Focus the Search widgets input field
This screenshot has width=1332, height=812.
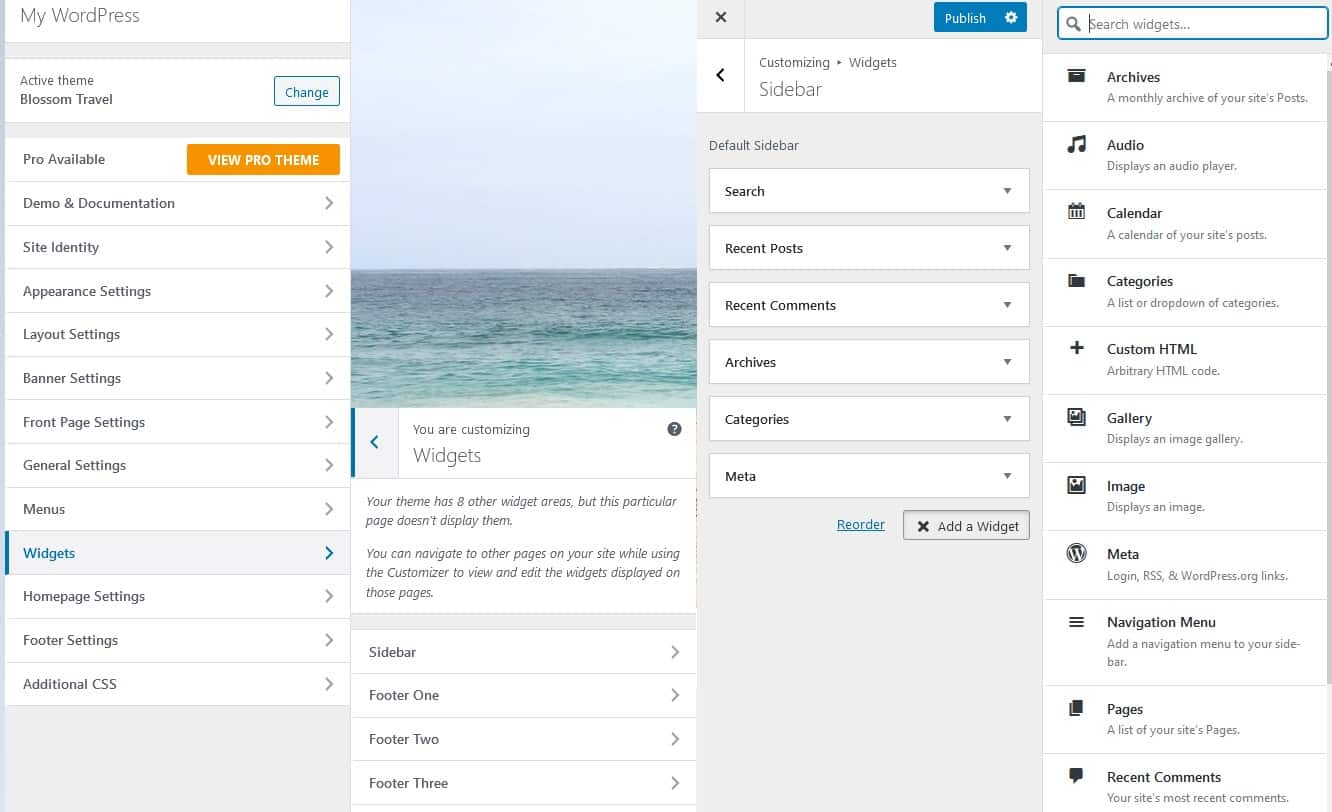coord(1192,24)
